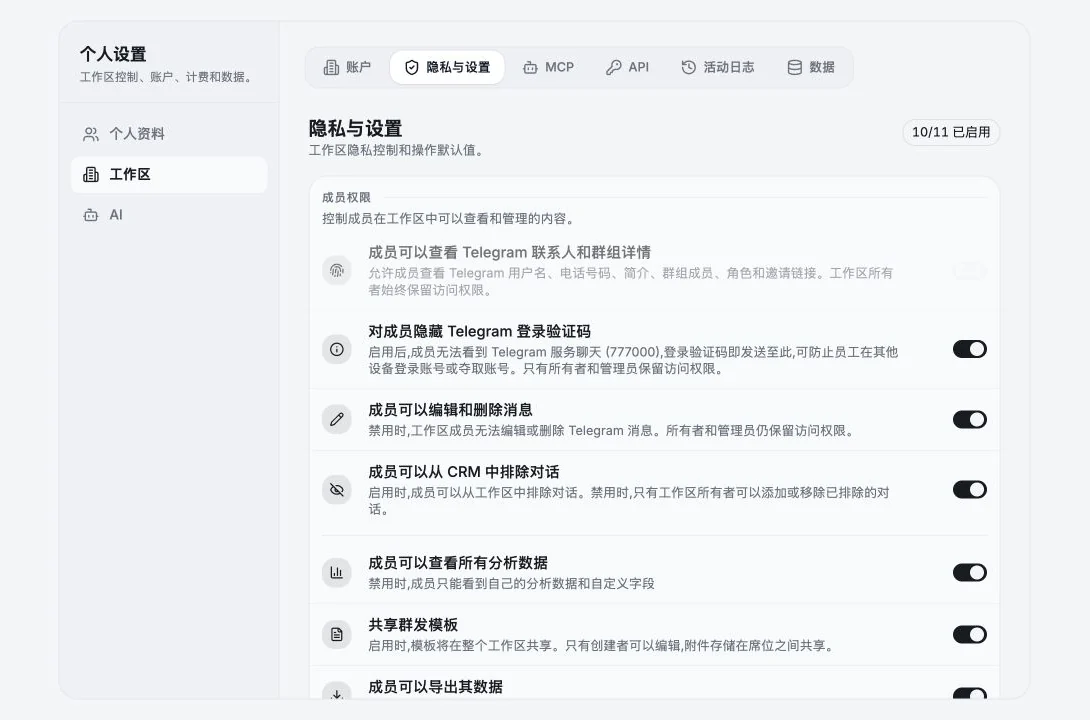
Task: Click the 对成员隐藏 Telegram 登录验证码 title
Action: 480,332
